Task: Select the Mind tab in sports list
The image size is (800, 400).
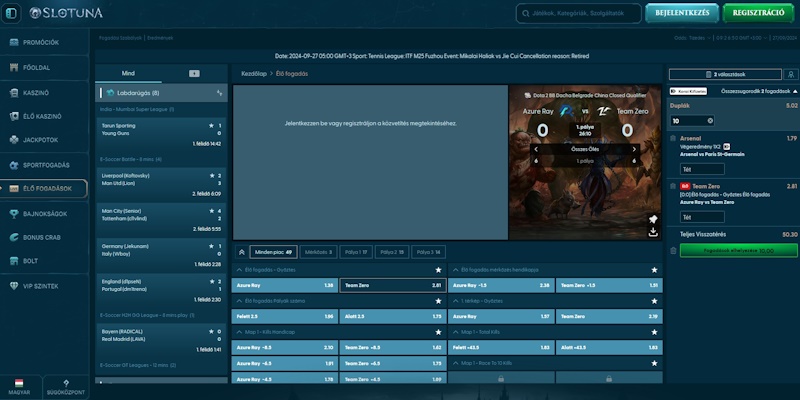Action: pos(128,73)
